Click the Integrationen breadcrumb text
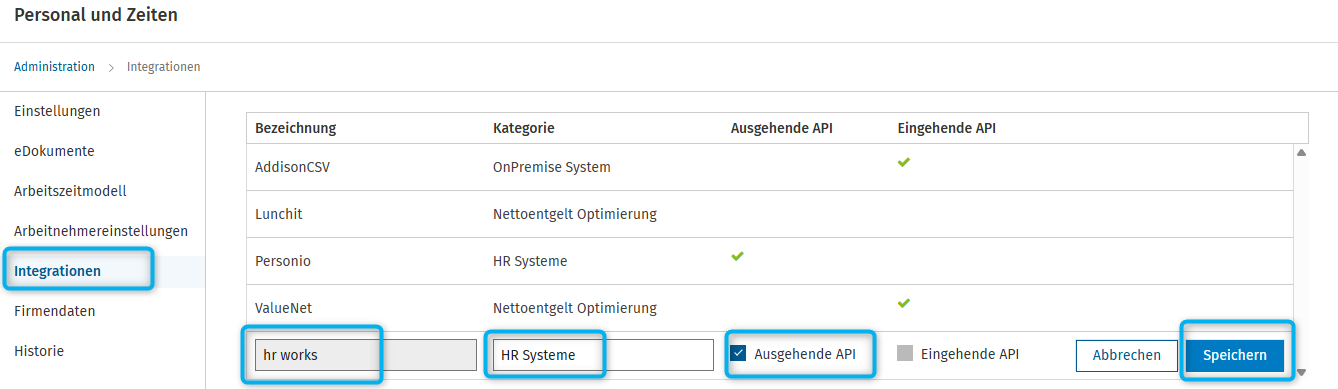 pos(163,67)
